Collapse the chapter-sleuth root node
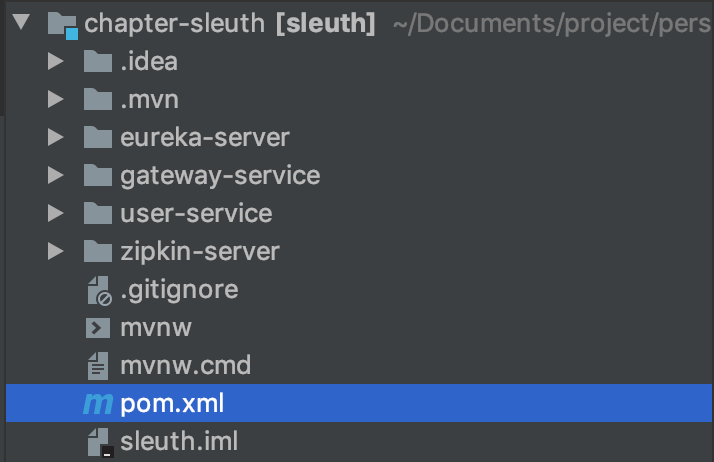 point(21,22)
